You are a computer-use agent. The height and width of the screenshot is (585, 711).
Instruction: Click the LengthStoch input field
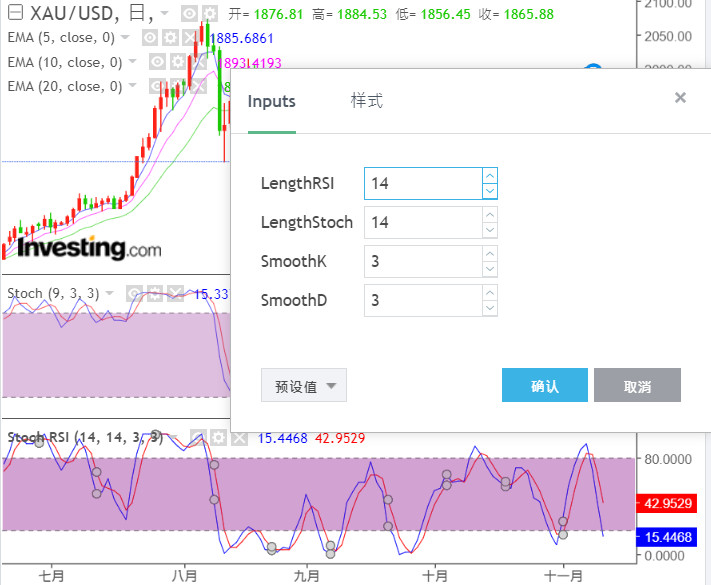click(423, 222)
